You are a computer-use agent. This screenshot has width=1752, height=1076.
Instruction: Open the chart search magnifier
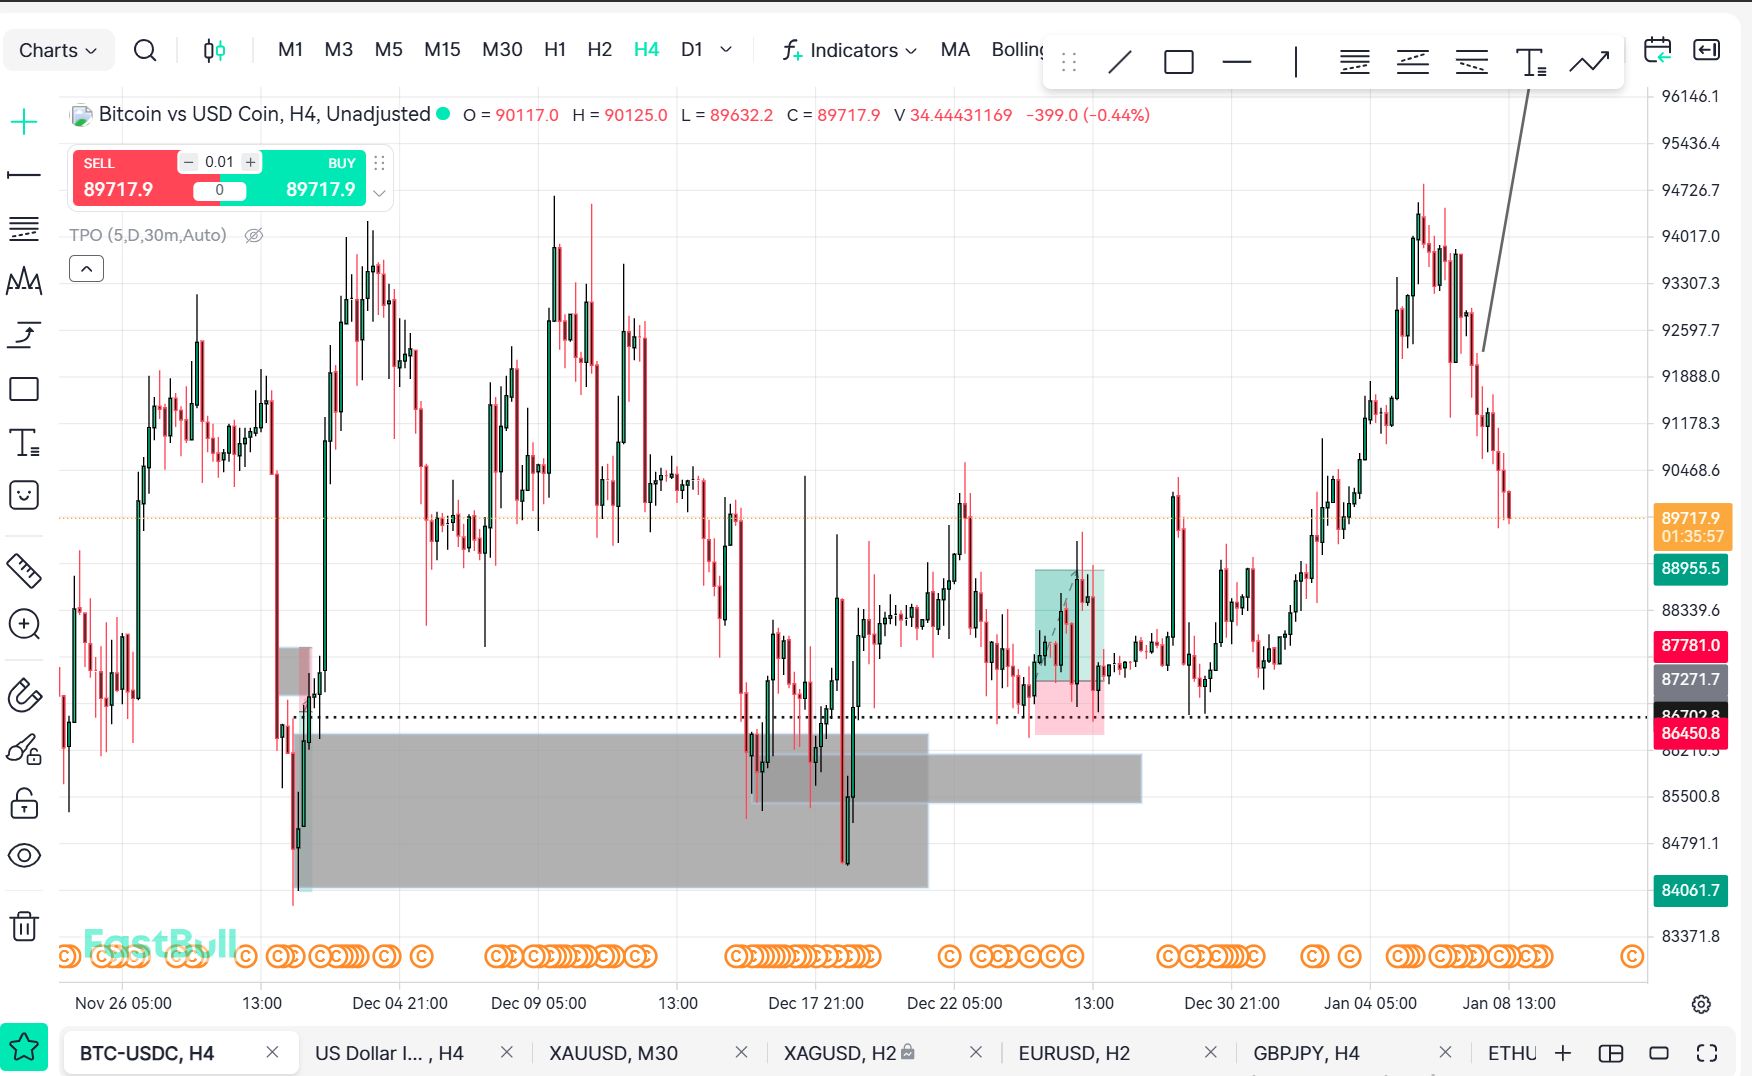pos(145,50)
